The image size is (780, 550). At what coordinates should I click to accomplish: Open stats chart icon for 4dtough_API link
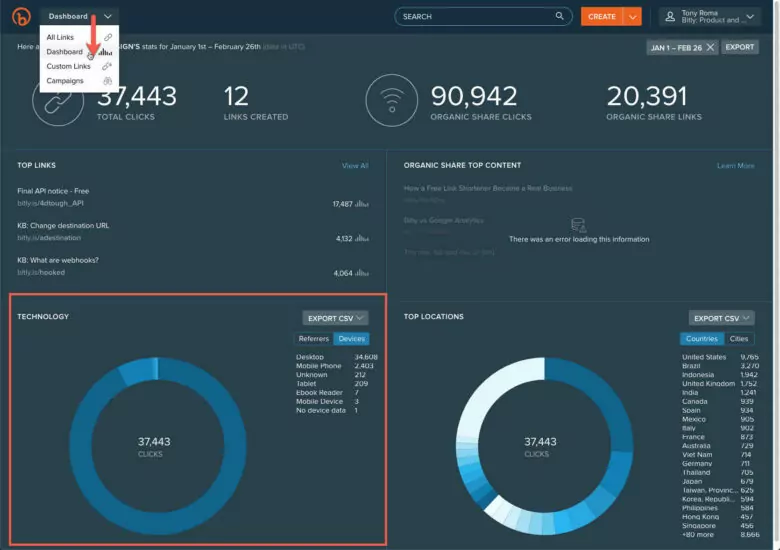[362, 204]
